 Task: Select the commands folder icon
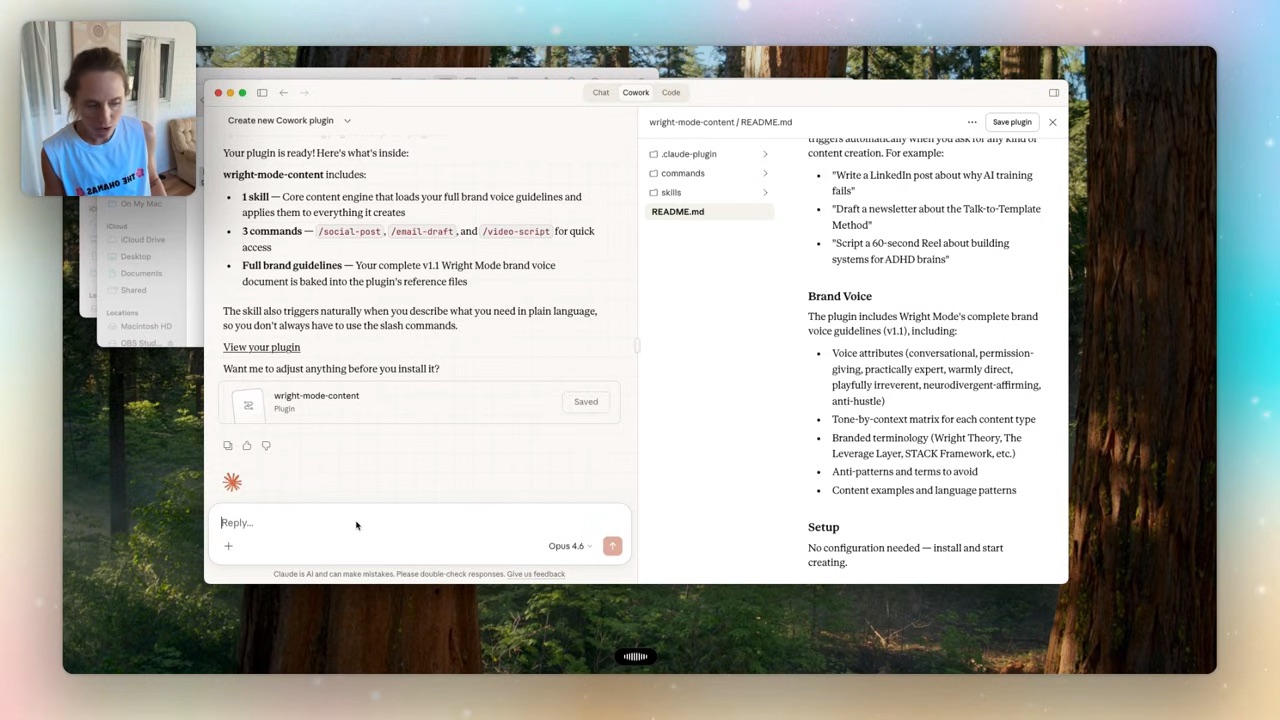(x=654, y=173)
